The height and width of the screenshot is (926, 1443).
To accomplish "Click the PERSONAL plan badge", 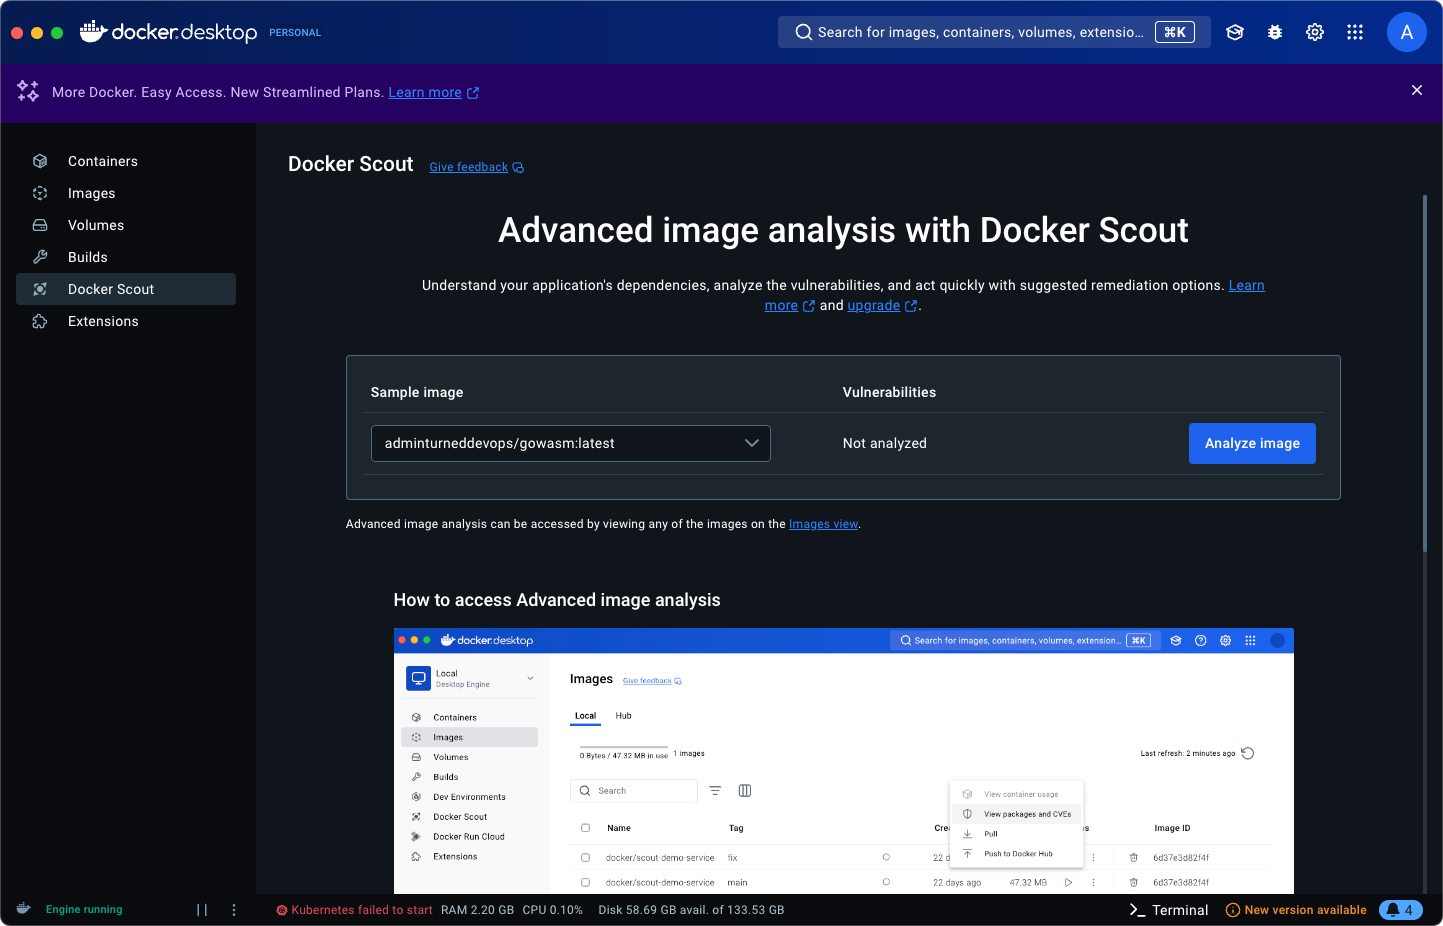I will coord(295,32).
